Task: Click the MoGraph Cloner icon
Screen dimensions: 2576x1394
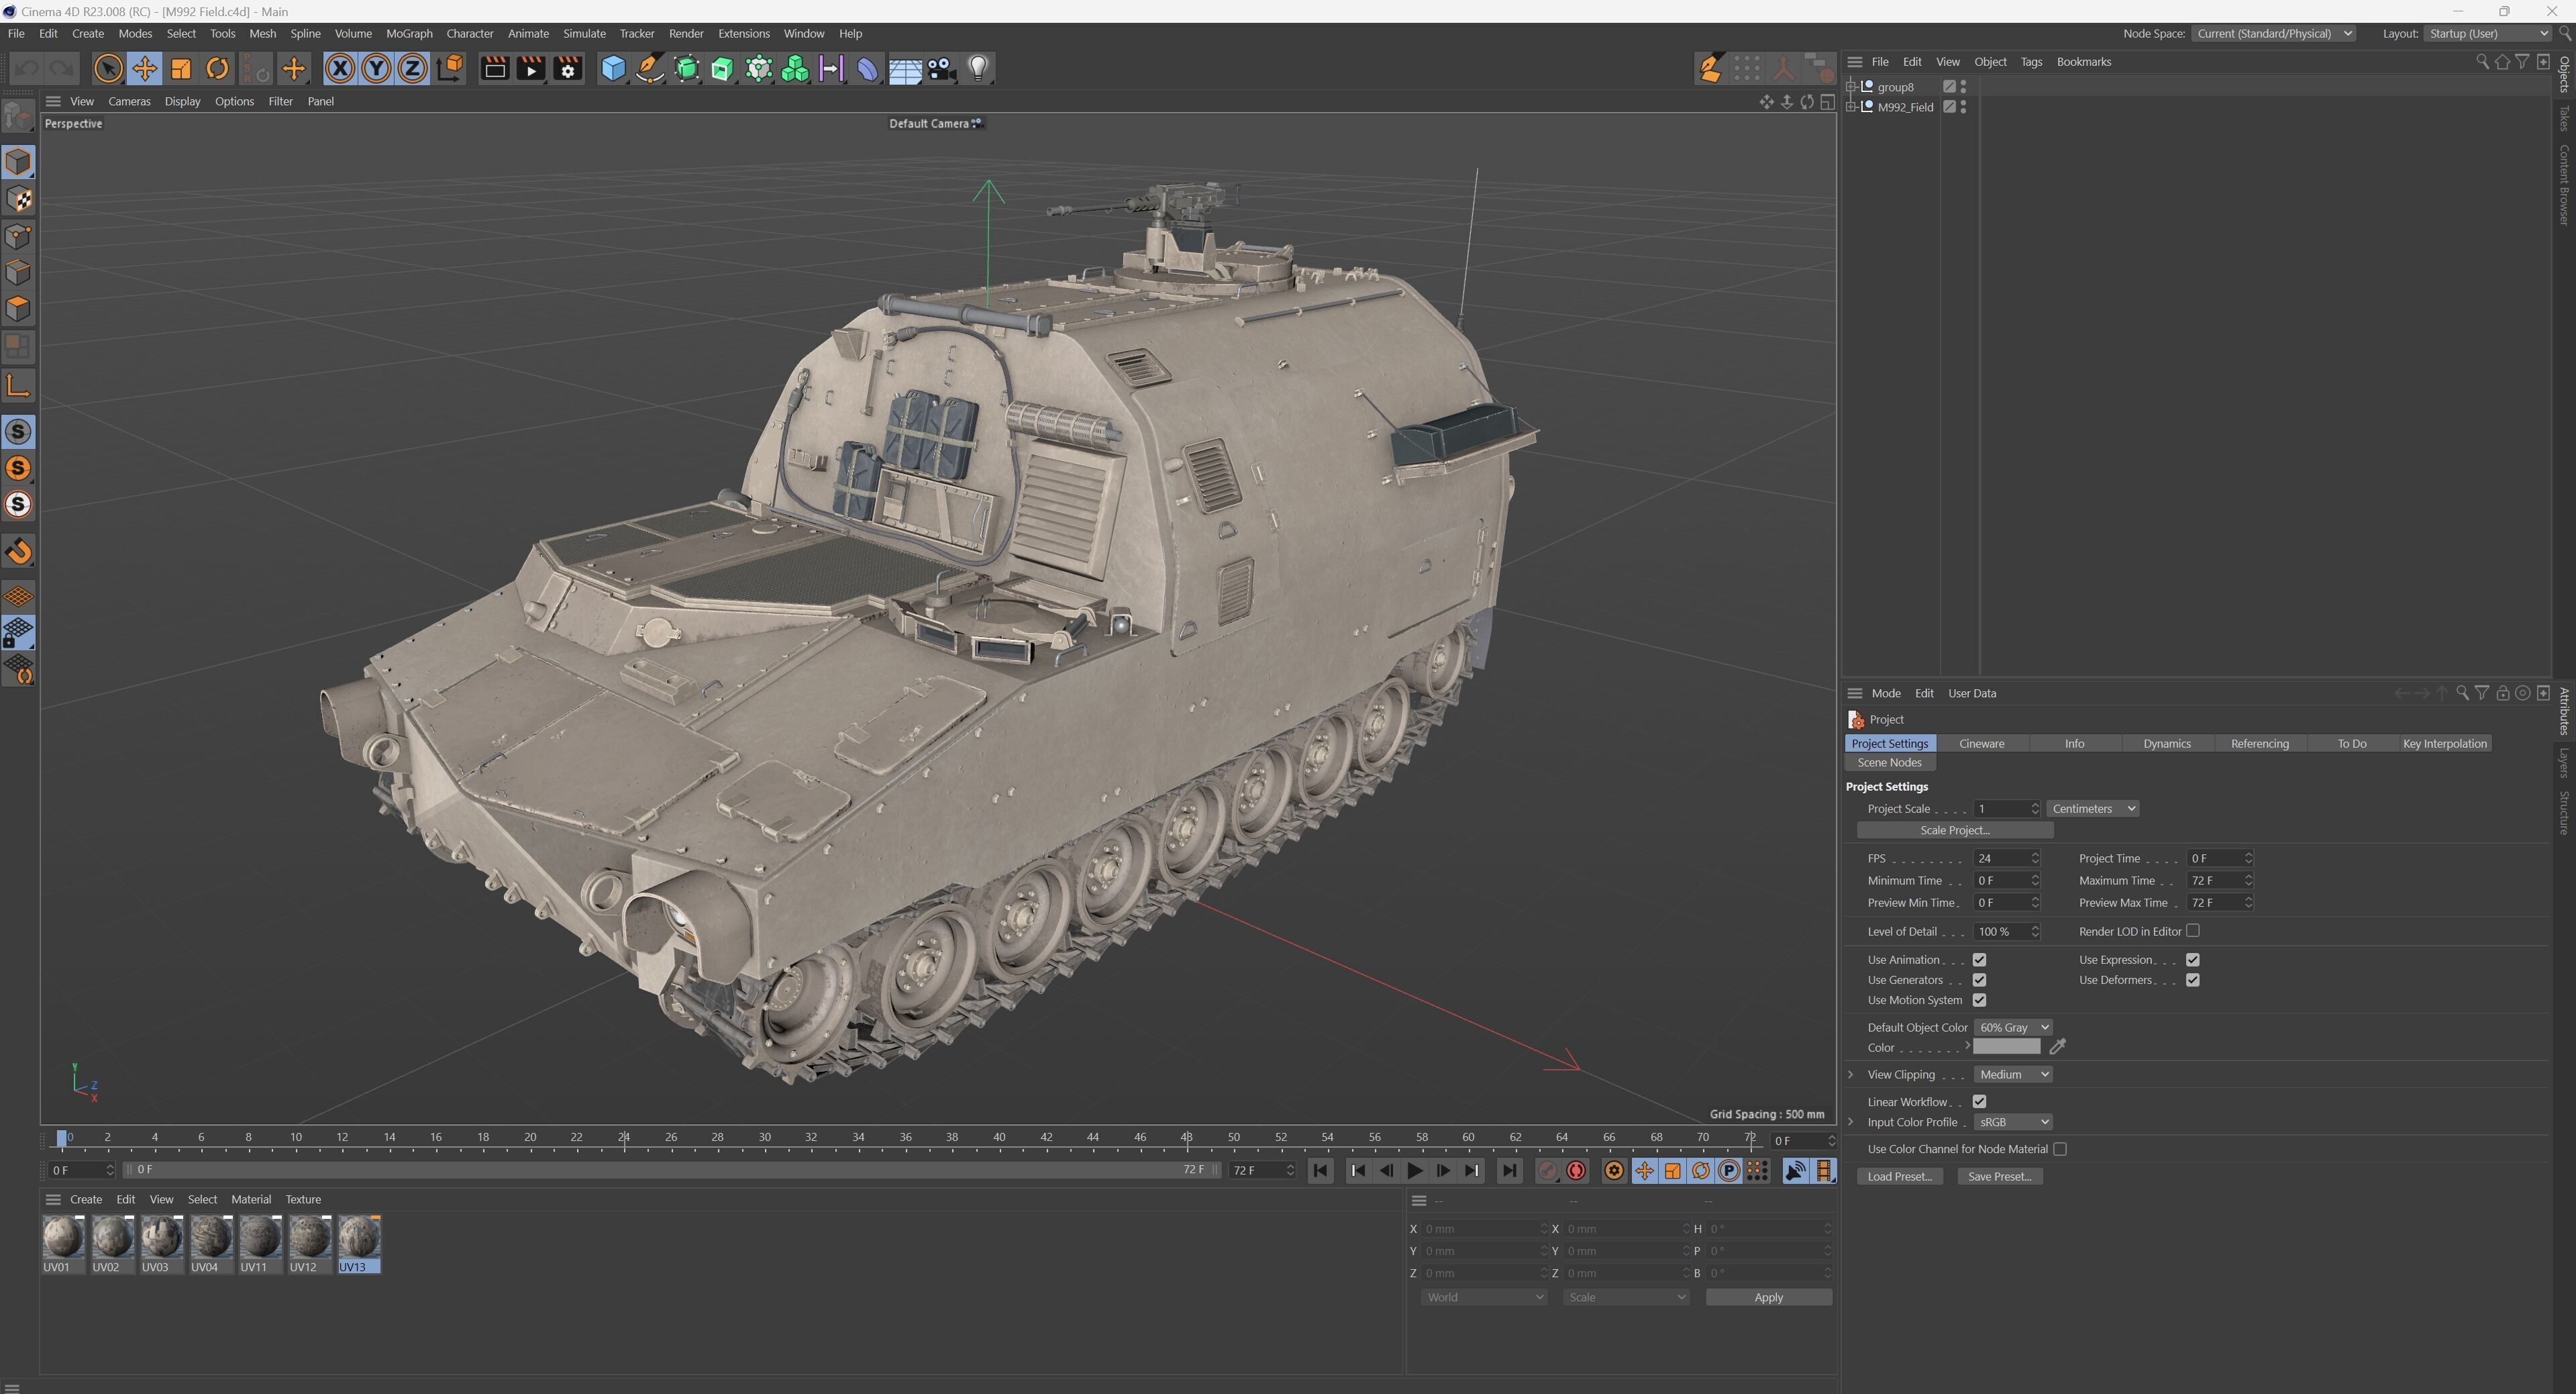Action: tap(795, 69)
